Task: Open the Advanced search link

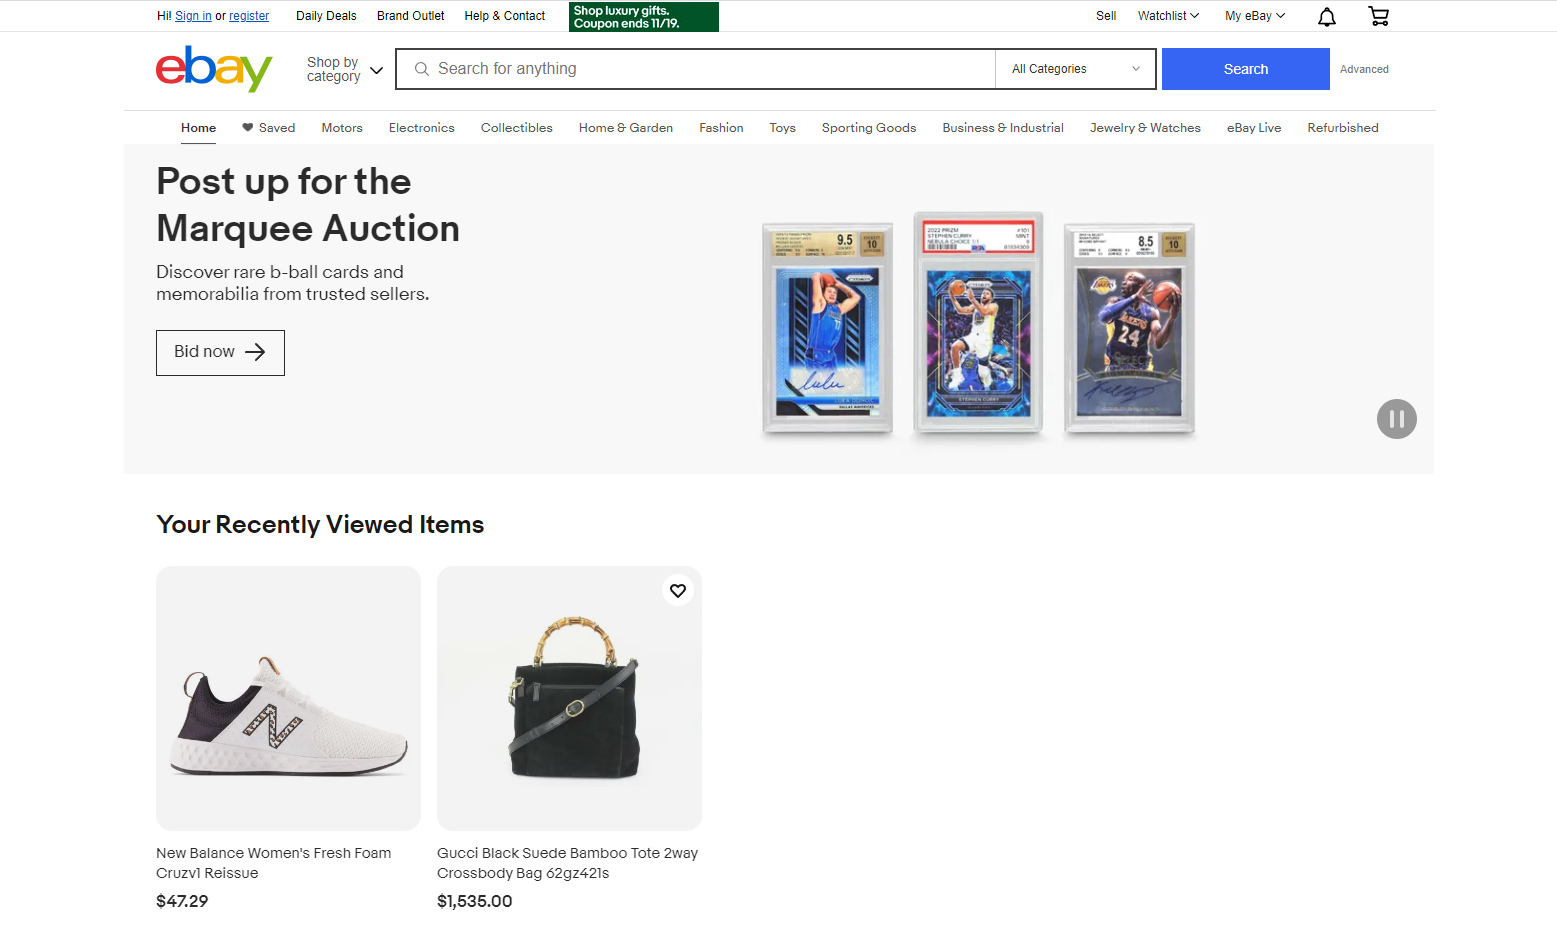Action: [x=1364, y=69]
